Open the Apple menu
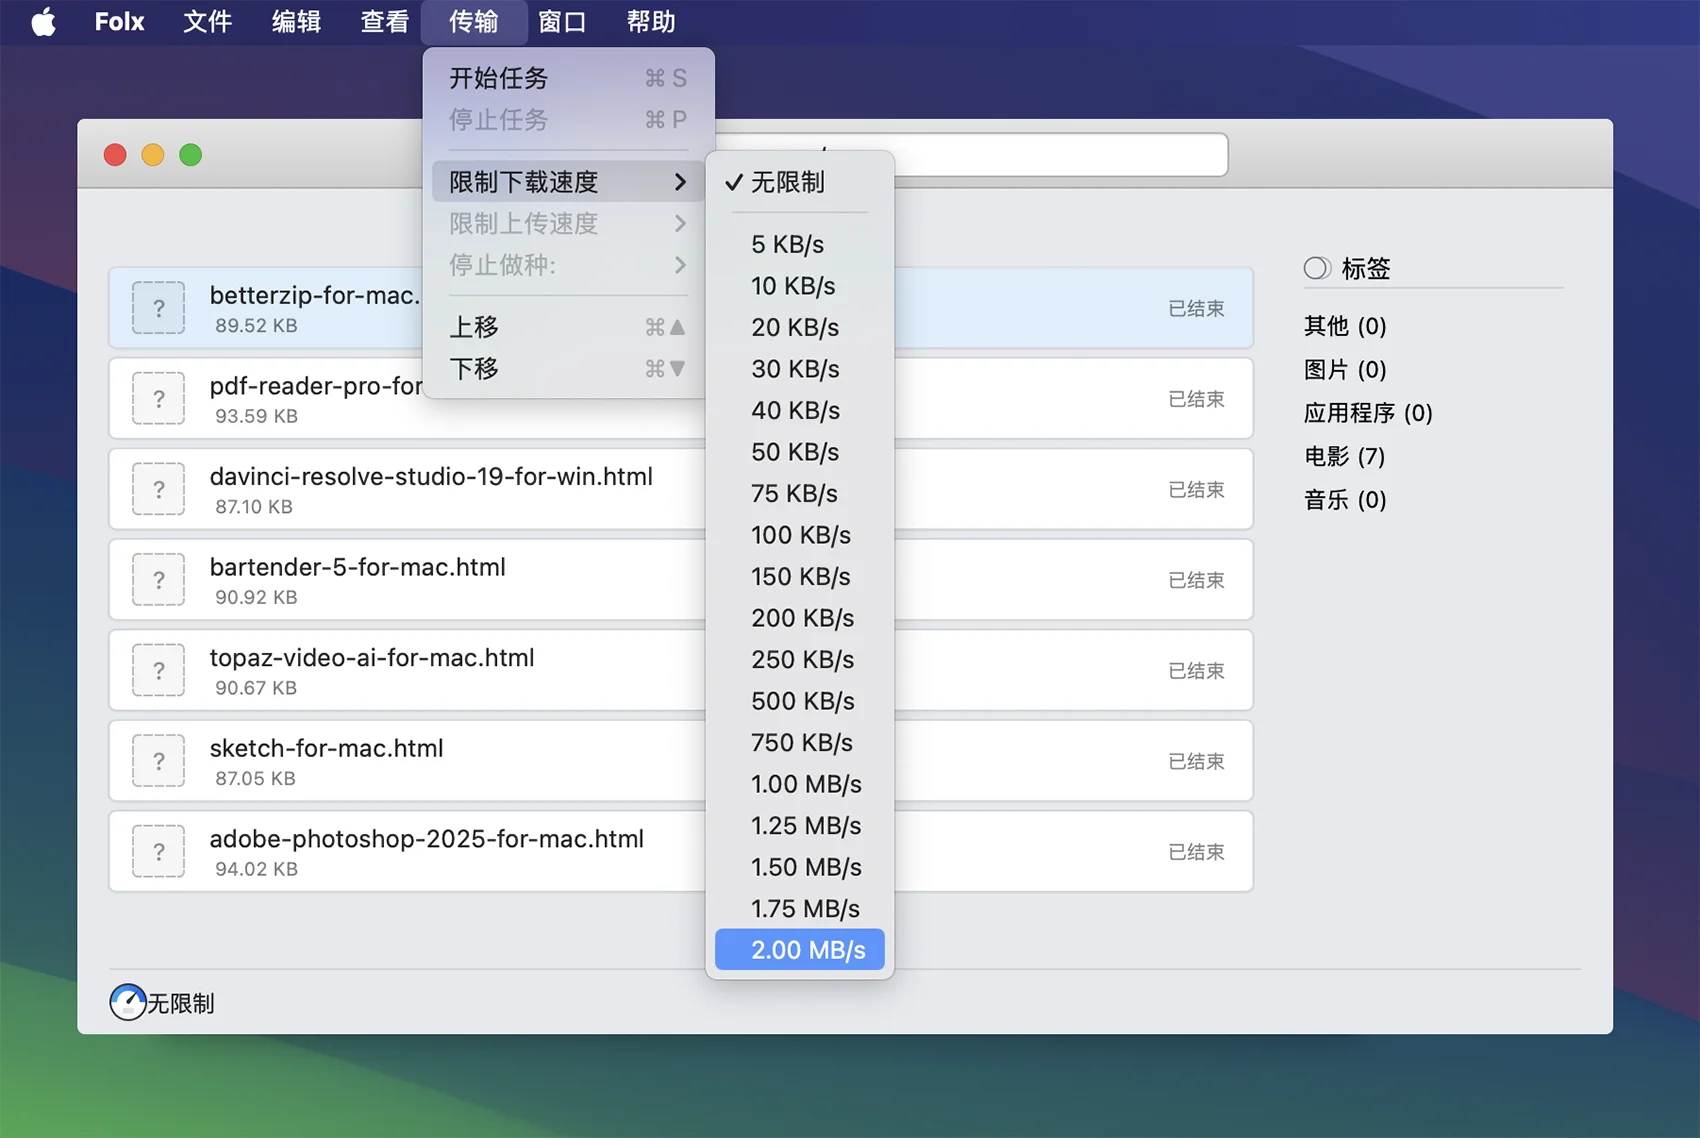This screenshot has width=1700, height=1138. tap(43, 21)
